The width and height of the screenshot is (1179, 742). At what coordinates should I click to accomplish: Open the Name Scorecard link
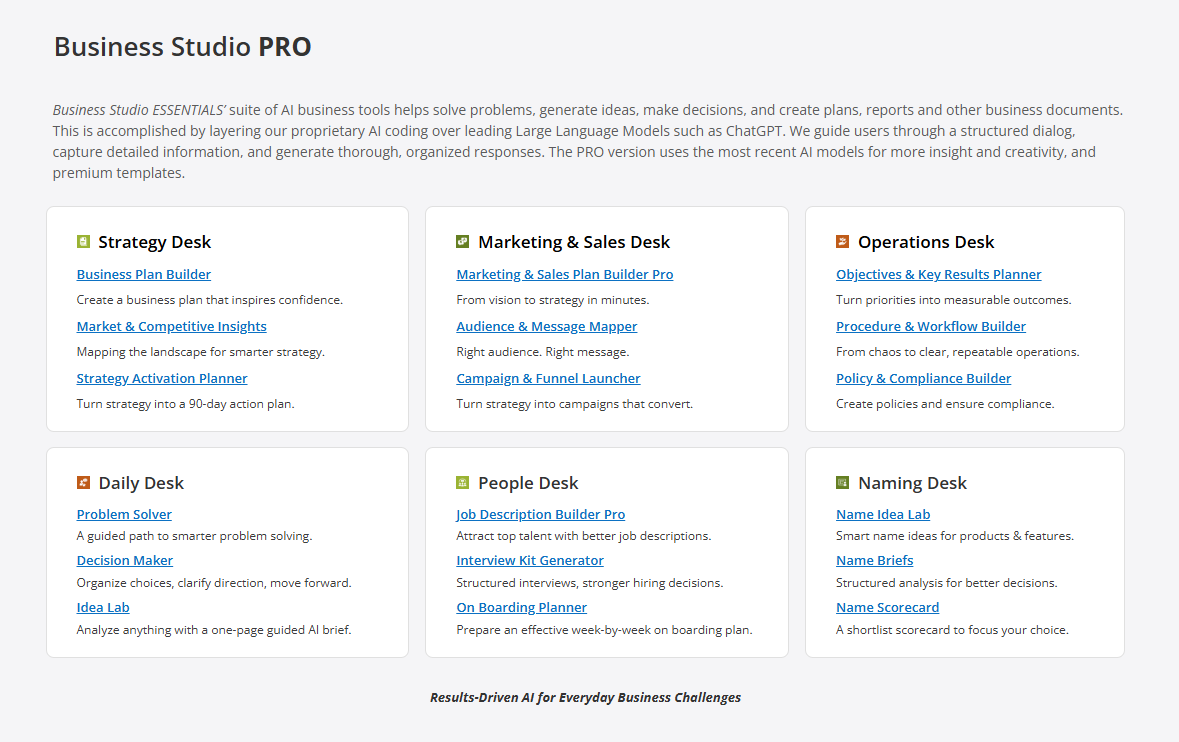pos(887,607)
